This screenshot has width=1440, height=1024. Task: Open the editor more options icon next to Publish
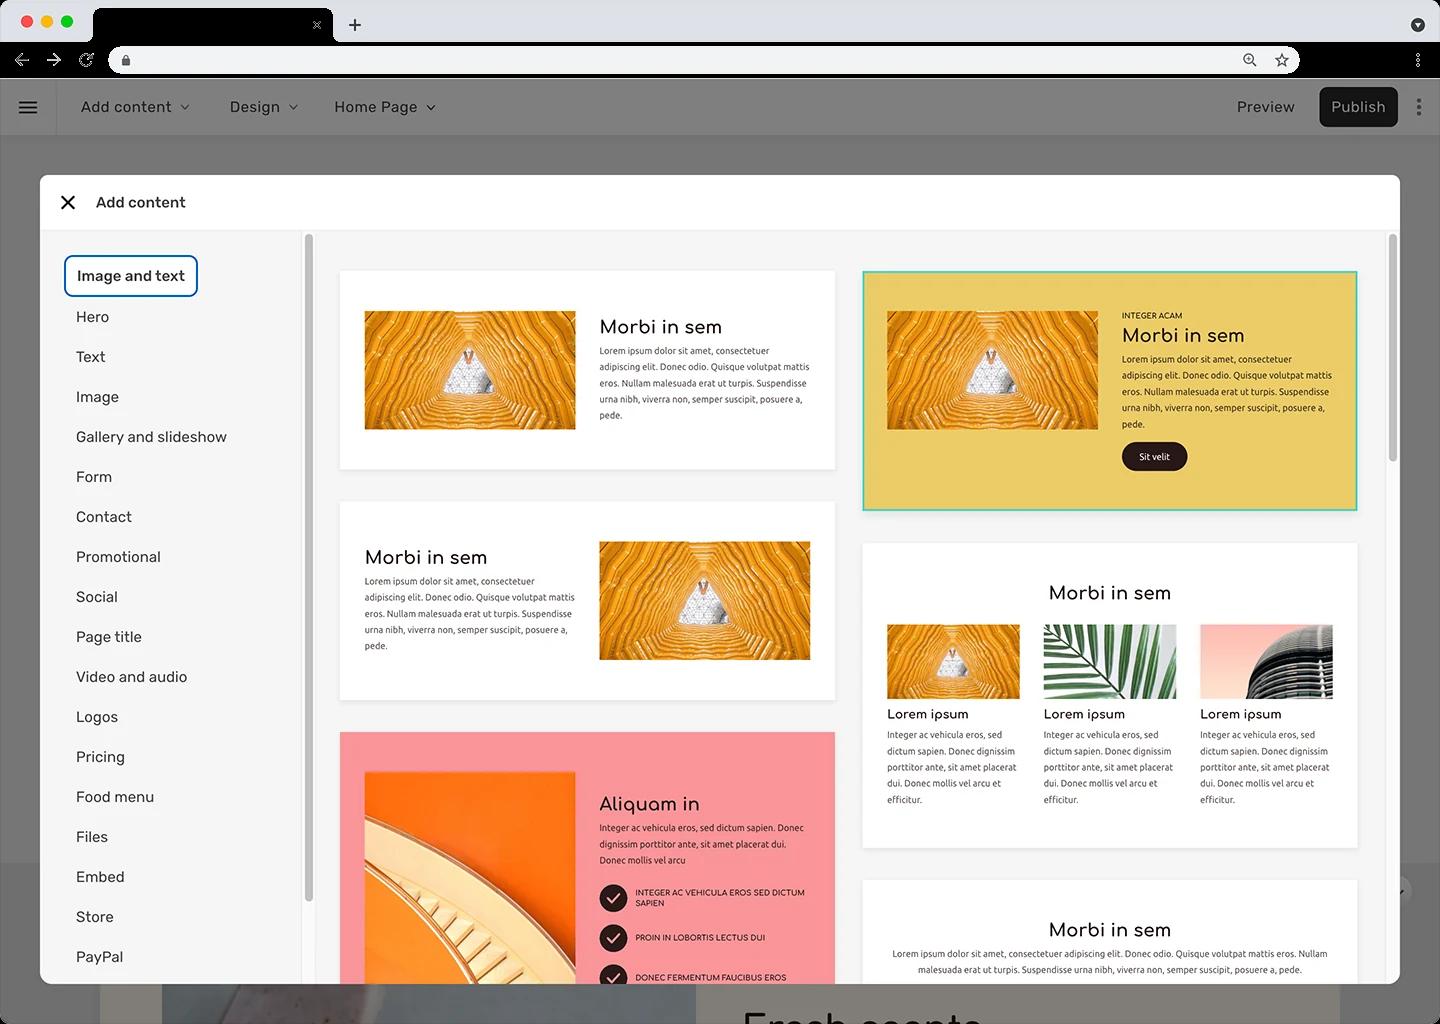[1419, 107]
